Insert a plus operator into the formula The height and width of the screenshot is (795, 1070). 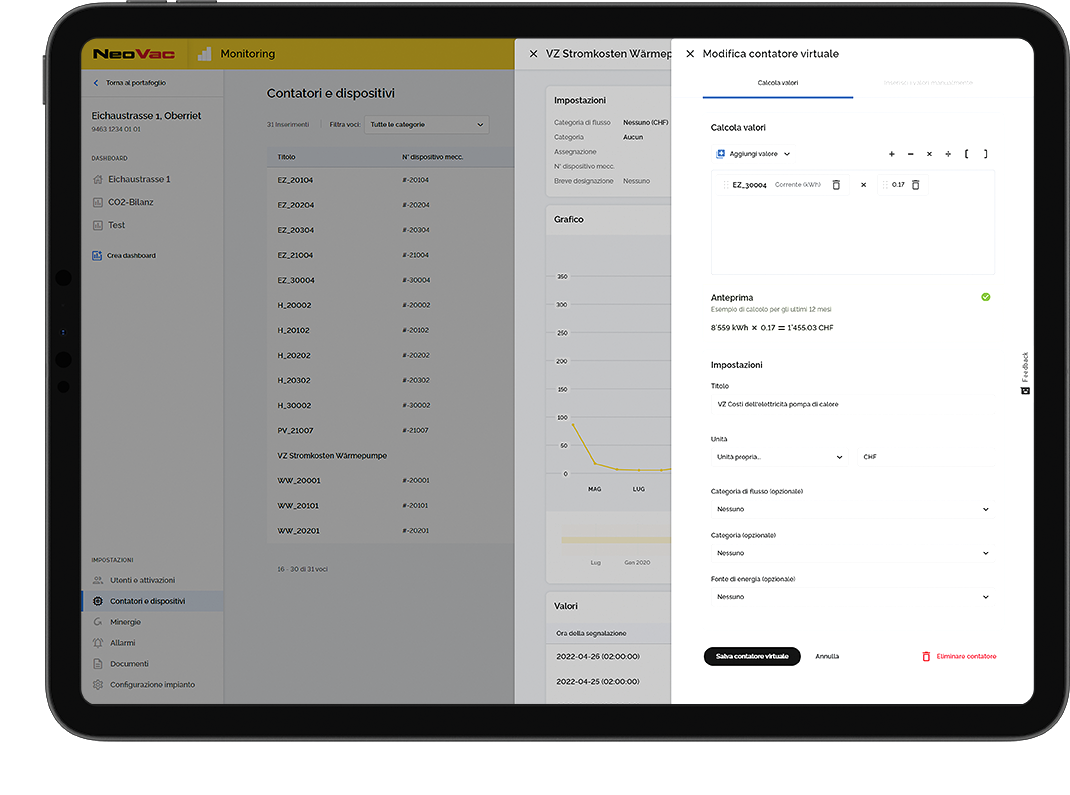coord(892,154)
